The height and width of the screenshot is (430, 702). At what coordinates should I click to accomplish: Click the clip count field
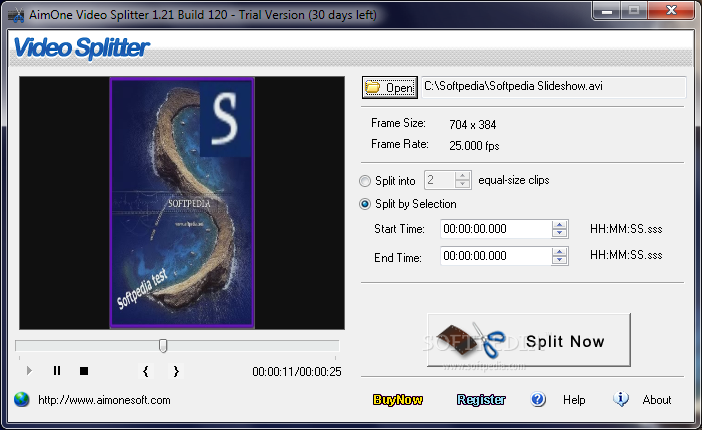[x=440, y=180]
